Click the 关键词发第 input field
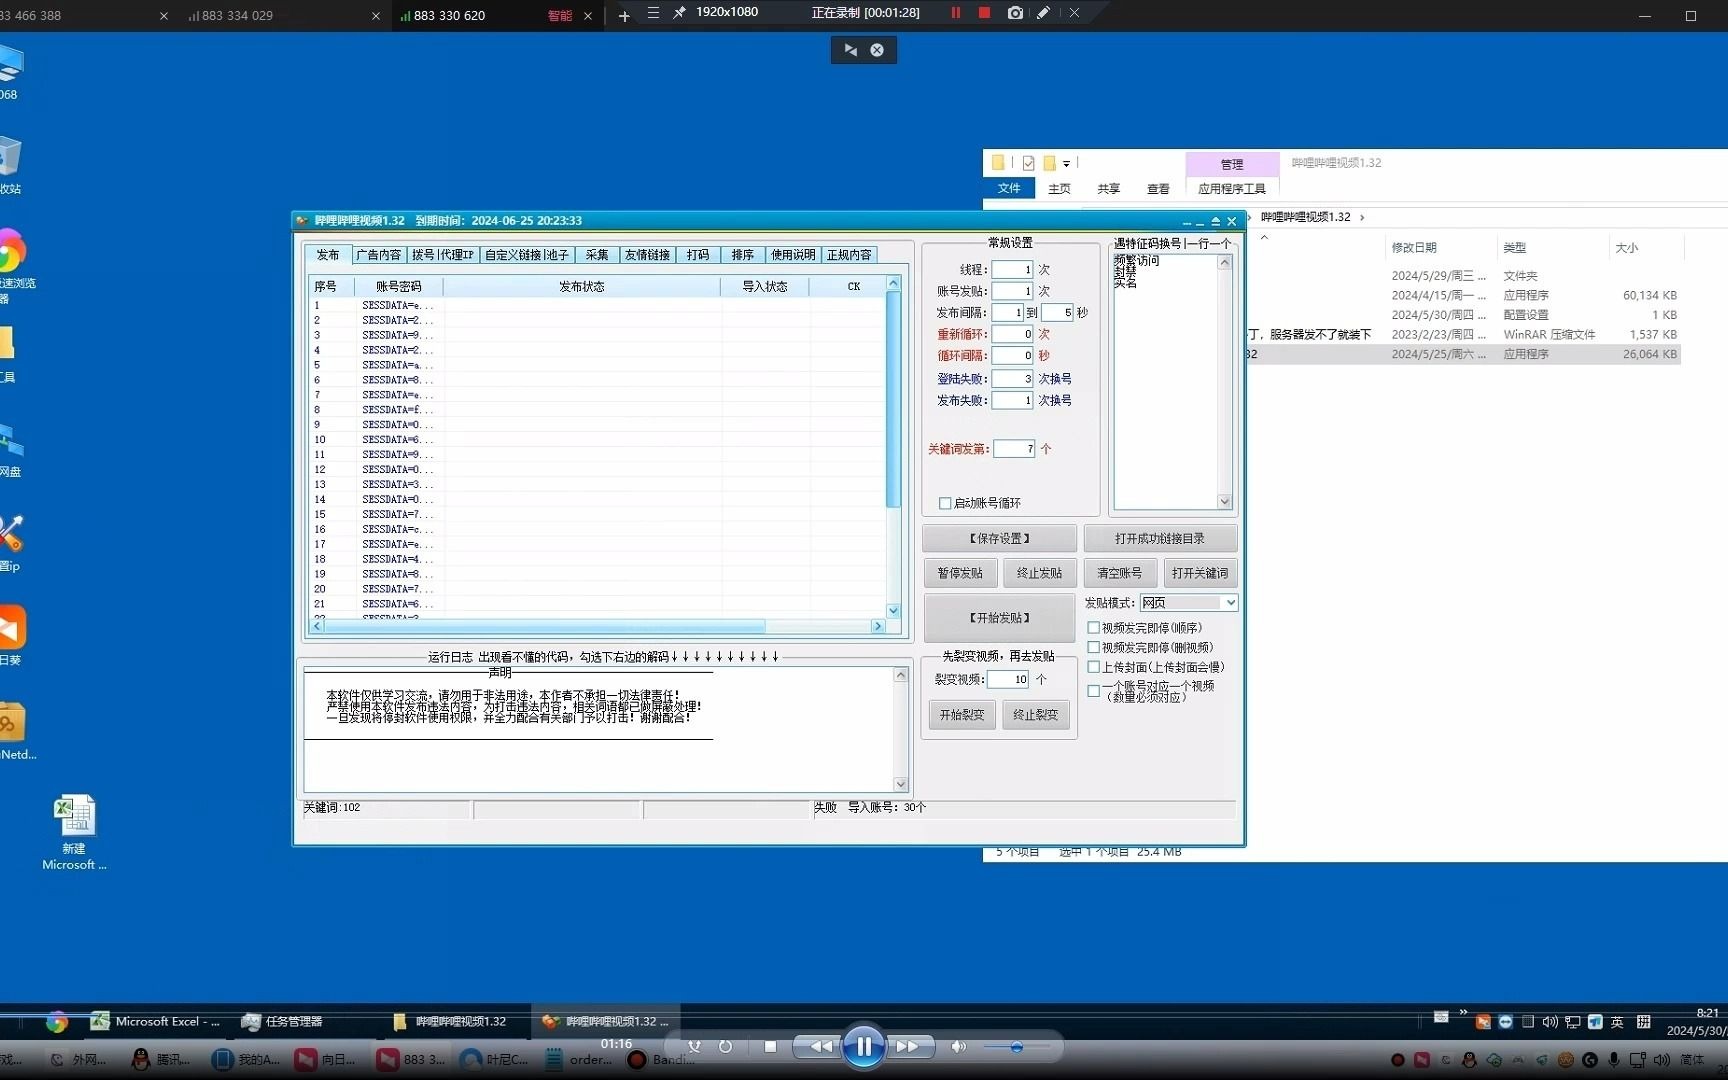The width and height of the screenshot is (1728, 1080). [x=1014, y=449]
